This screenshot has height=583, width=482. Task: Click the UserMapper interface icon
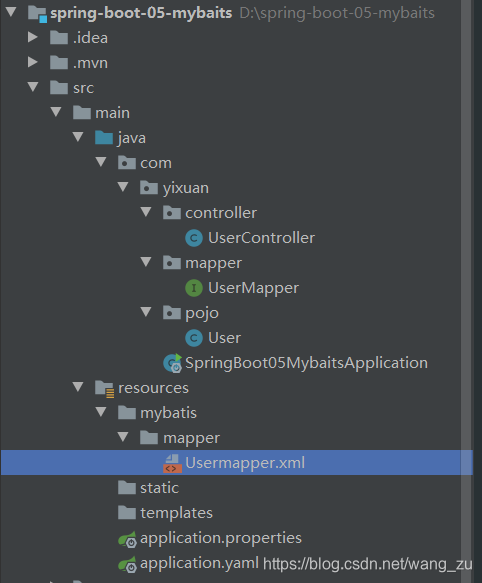194,288
